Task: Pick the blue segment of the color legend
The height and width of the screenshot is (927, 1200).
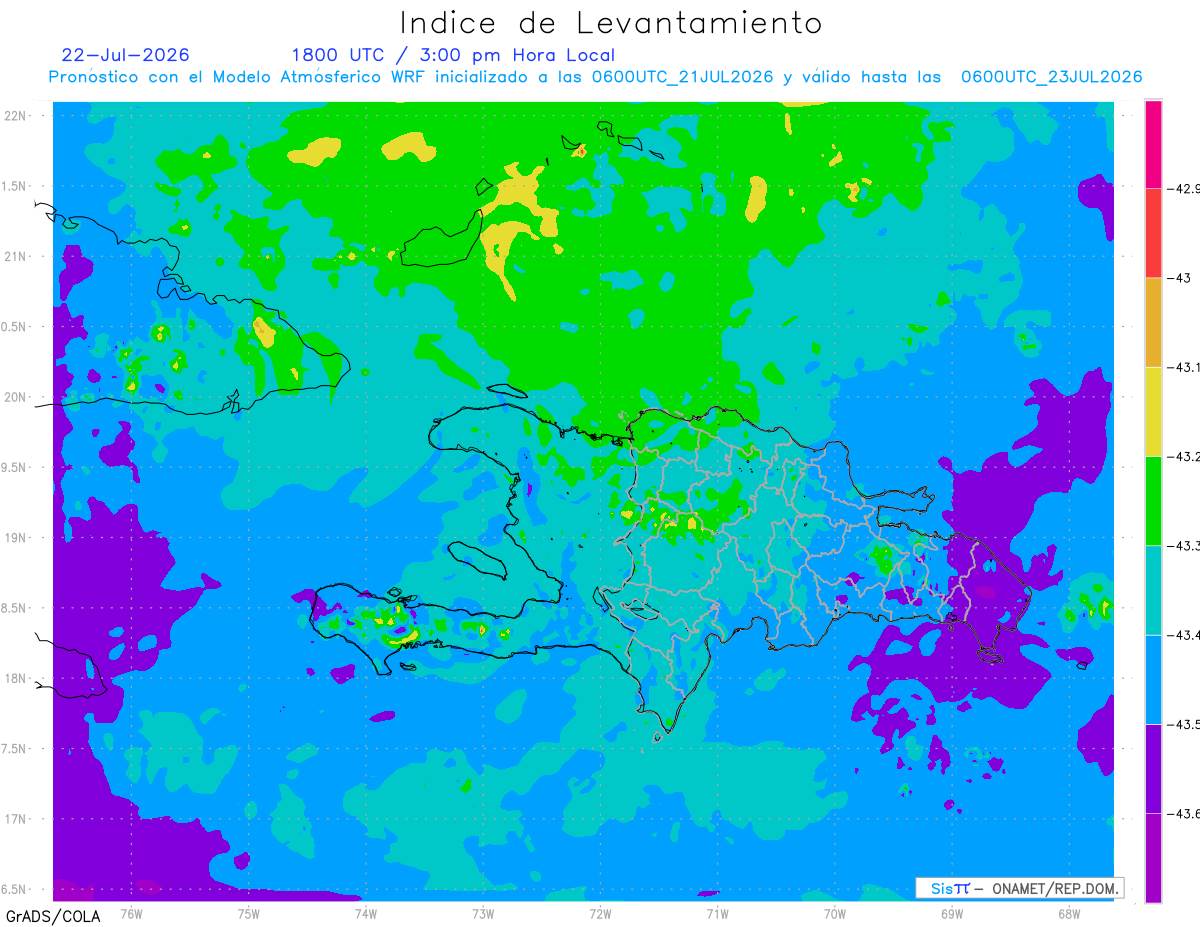Action: pyautogui.click(x=1153, y=679)
